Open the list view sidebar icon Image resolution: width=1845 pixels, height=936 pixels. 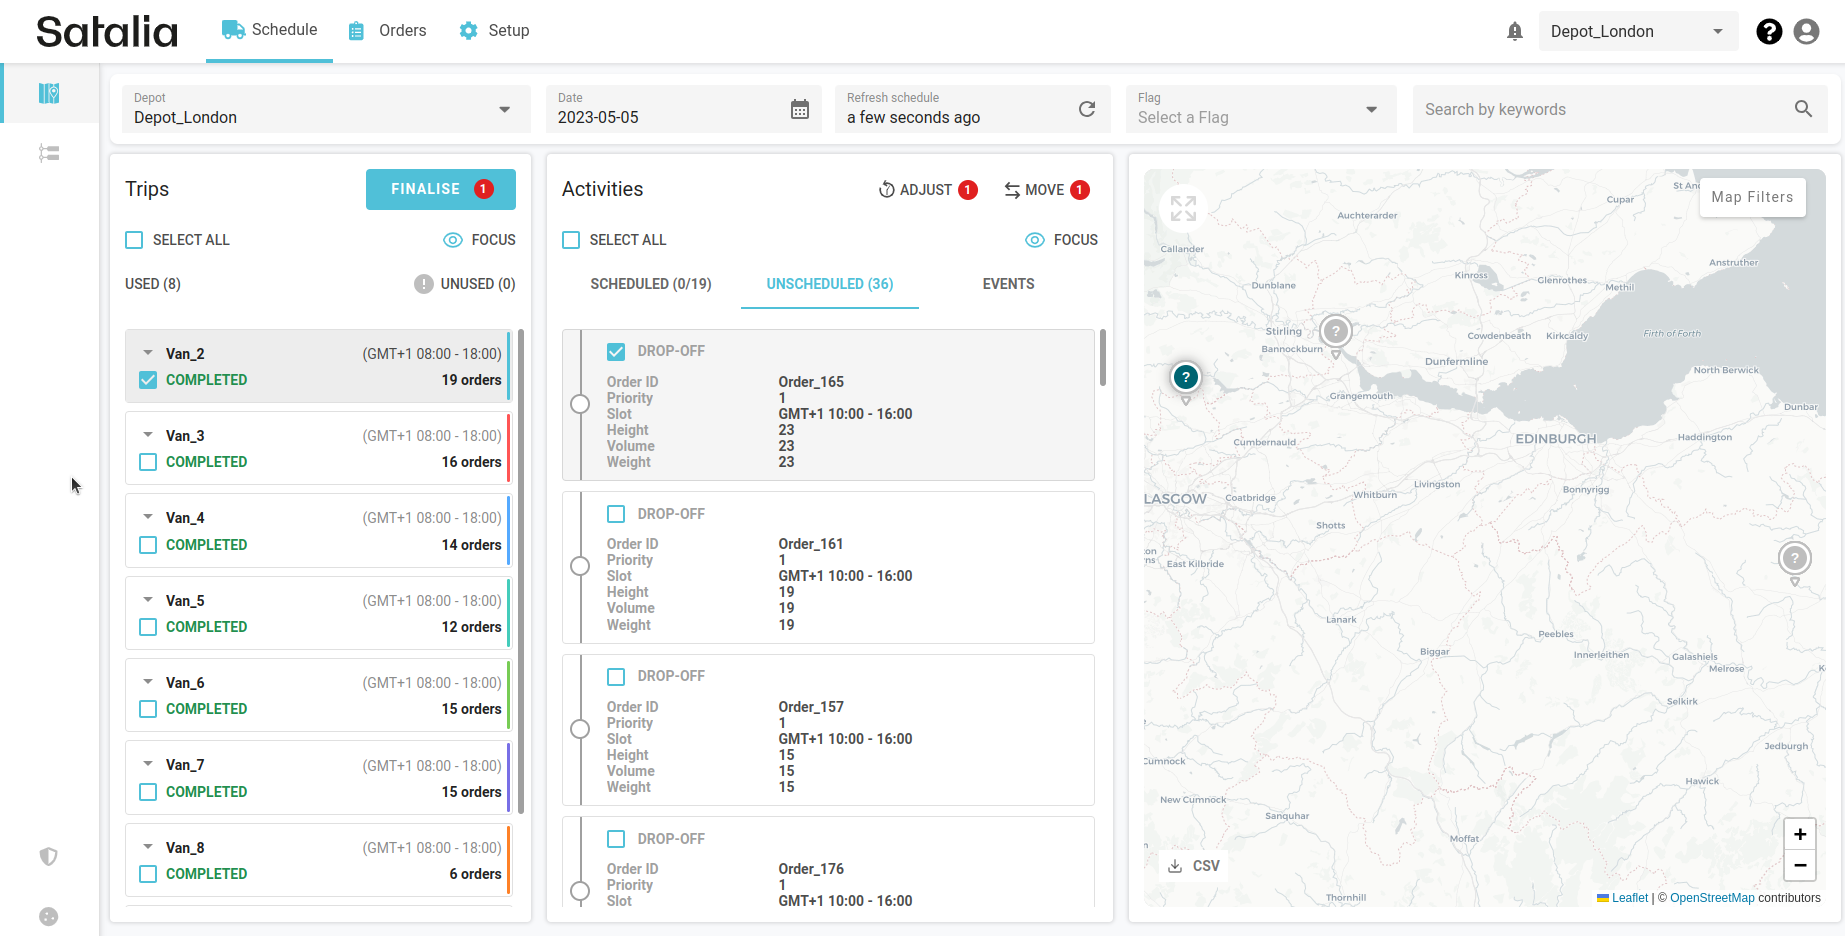click(x=49, y=153)
